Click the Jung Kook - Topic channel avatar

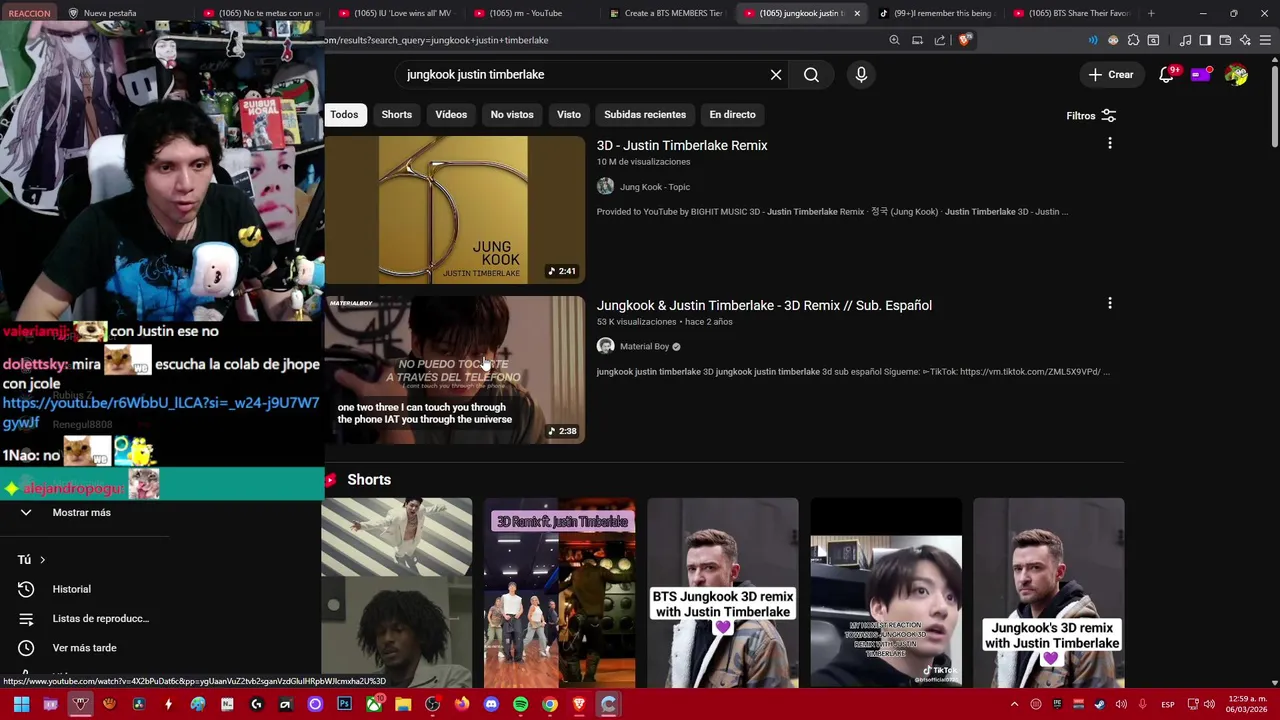click(605, 187)
